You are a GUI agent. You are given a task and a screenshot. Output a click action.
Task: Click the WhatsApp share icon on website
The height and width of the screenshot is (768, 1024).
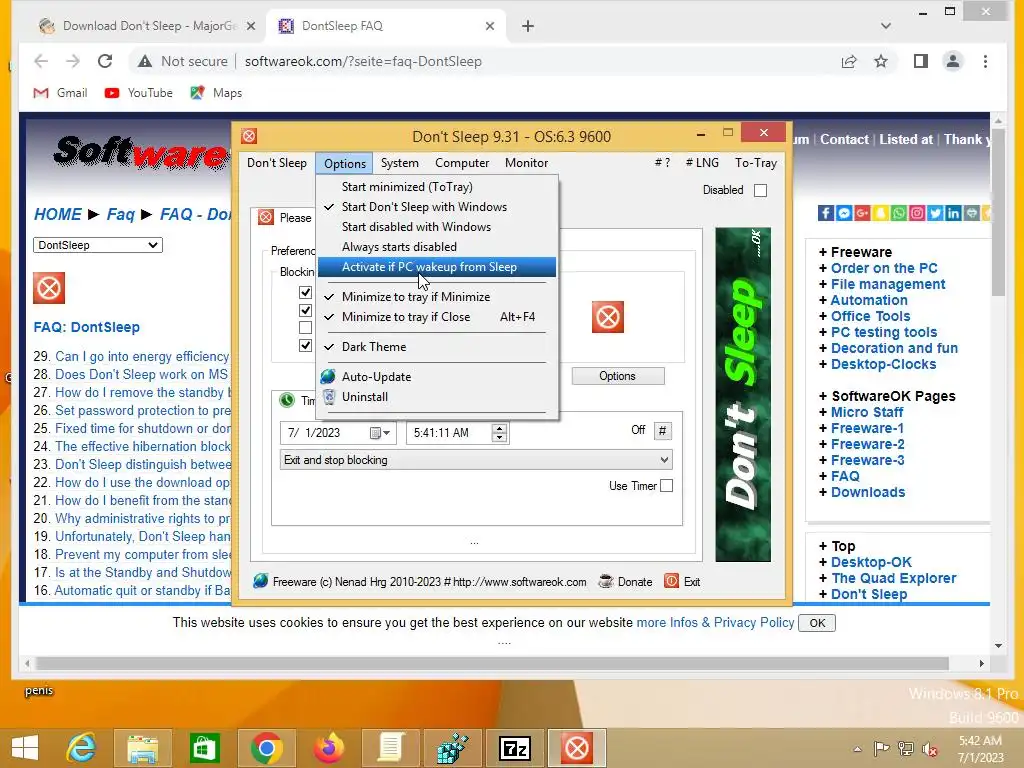pos(899,213)
